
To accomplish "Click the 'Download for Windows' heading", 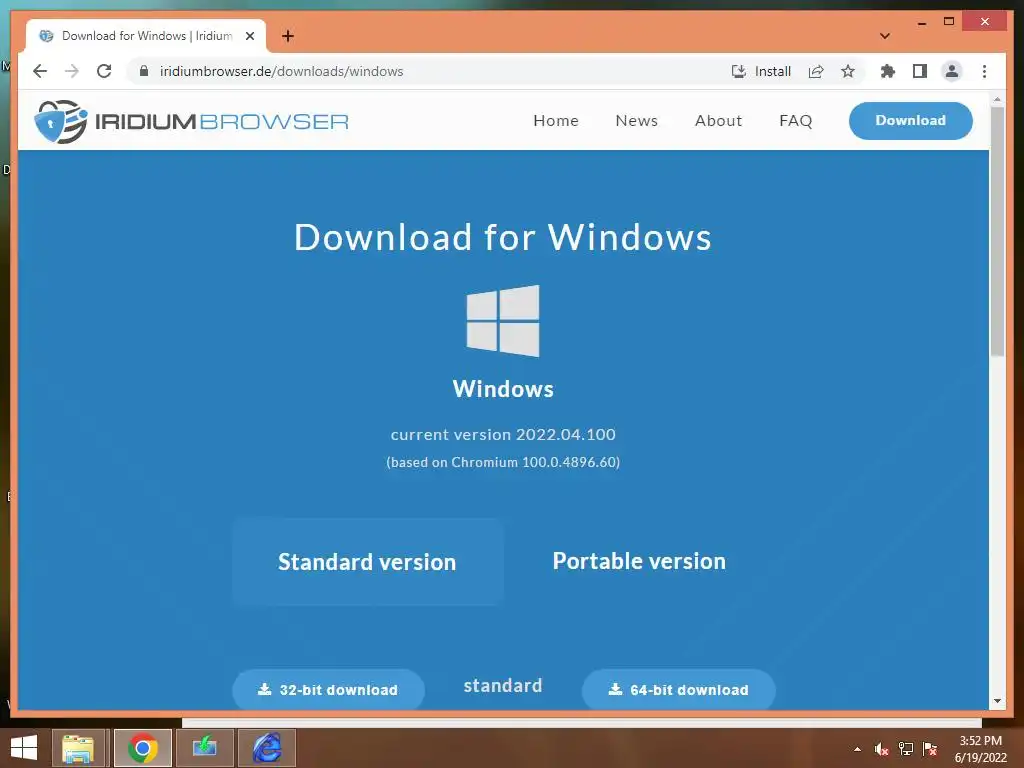I will [503, 236].
